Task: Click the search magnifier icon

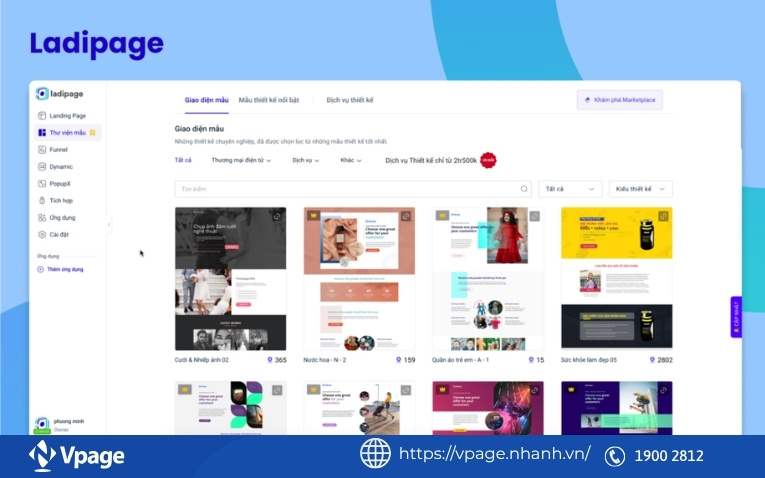Action: click(523, 189)
